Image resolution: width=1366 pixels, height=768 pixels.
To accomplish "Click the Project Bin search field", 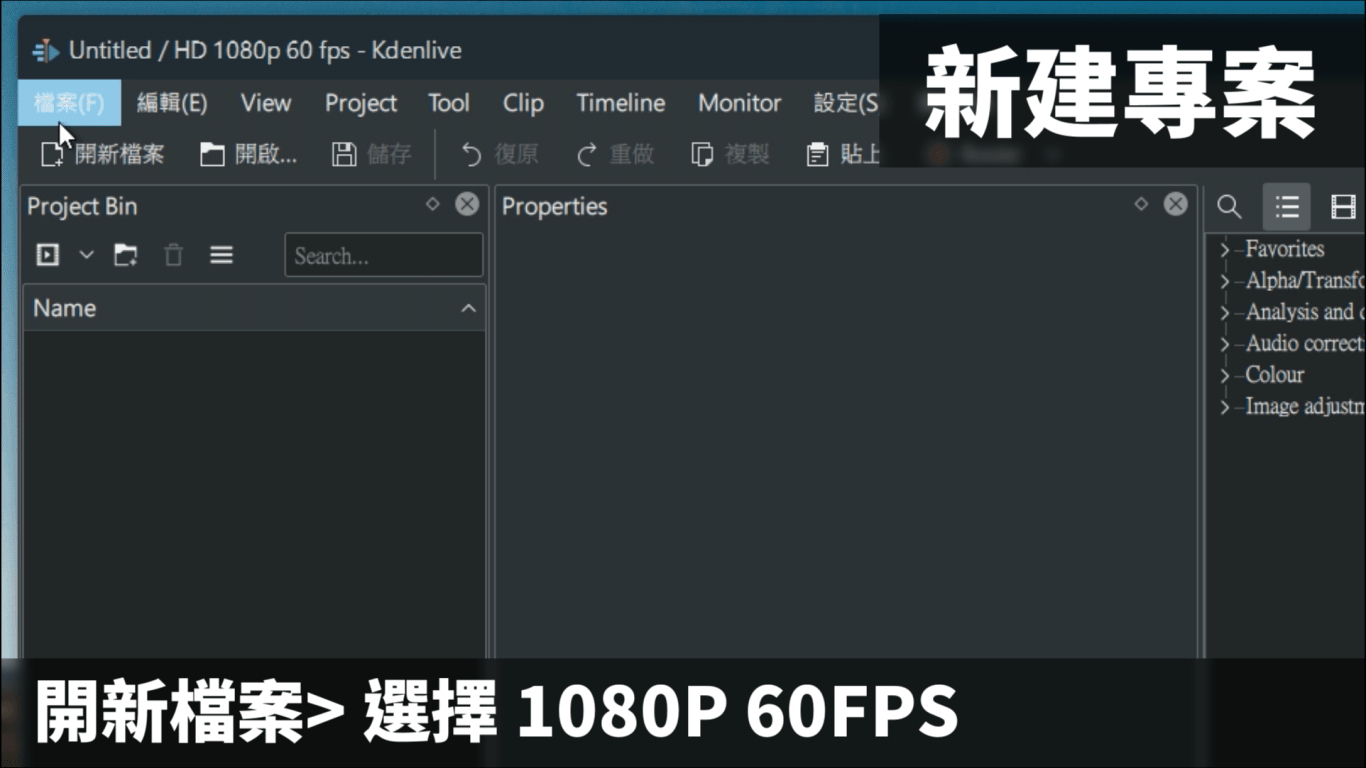I will pyautogui.click(x=383, y=255).
